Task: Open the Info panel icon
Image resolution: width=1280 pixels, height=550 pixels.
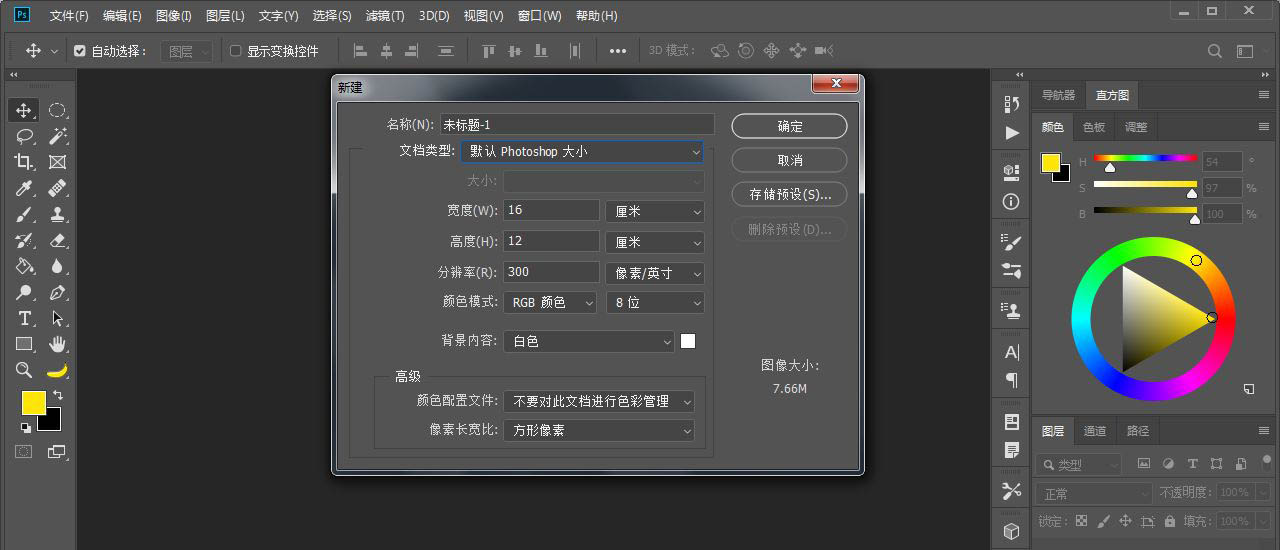Action: tap(1011, 201)
